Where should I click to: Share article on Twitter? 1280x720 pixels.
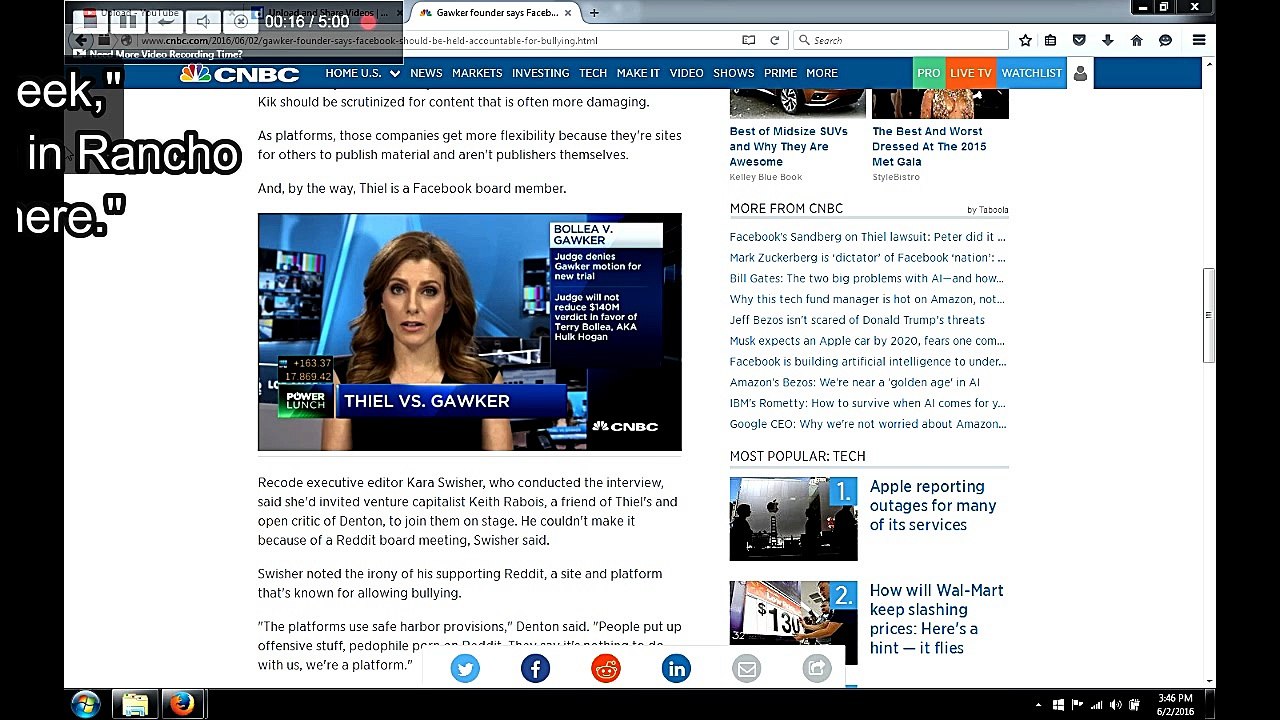465,669
